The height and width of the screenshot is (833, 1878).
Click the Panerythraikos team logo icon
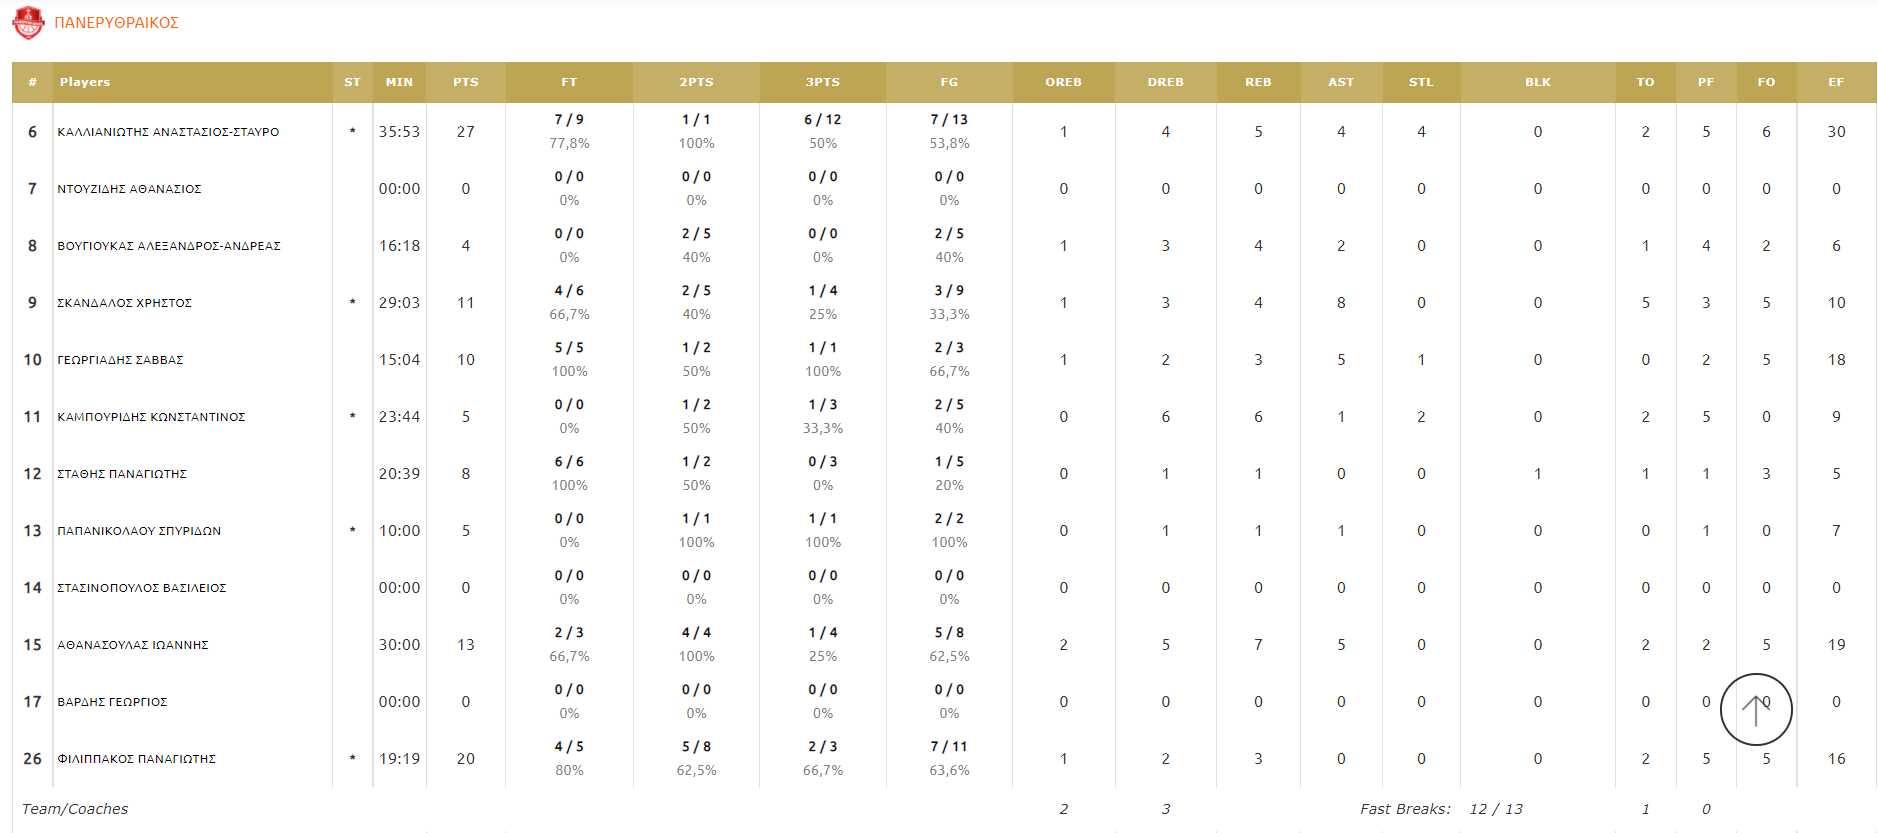(x=28, y=23)
